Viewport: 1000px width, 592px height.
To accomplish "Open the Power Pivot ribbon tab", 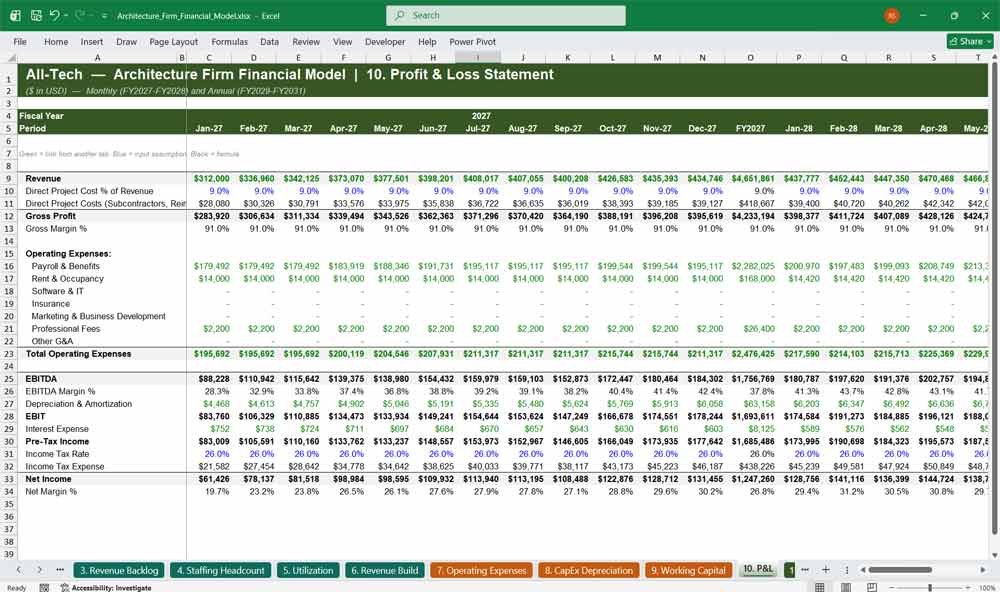I will (473, 41).
